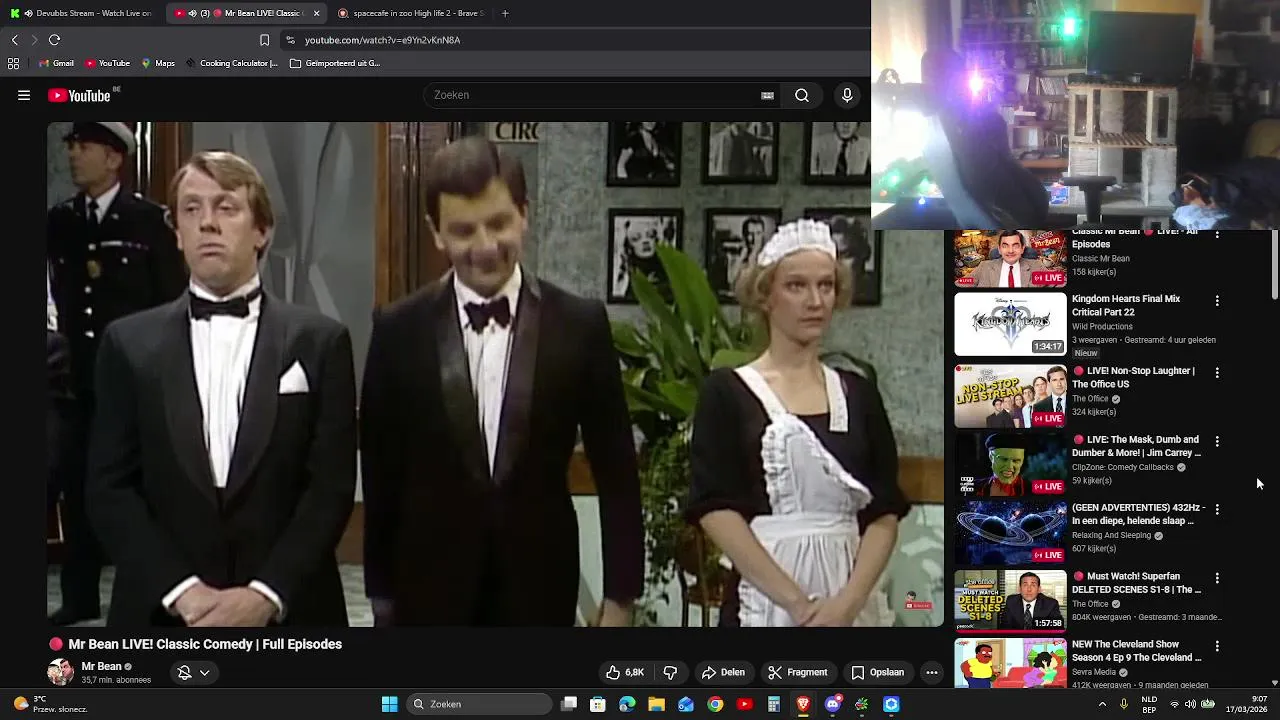Open NEW The Cleveland Show video title
The width and height of the screenshot is (1280, 720).
tap(1137, 651)
